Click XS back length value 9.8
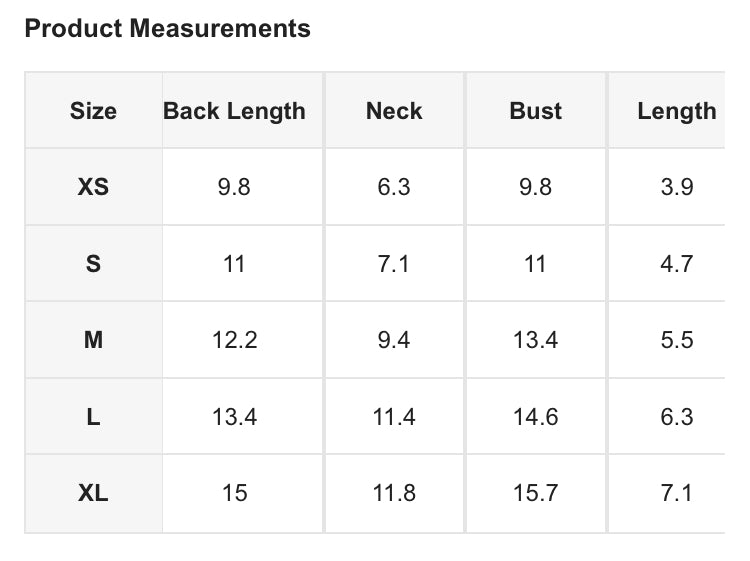Viewport: 750px width, 561px height. (234, 187)
